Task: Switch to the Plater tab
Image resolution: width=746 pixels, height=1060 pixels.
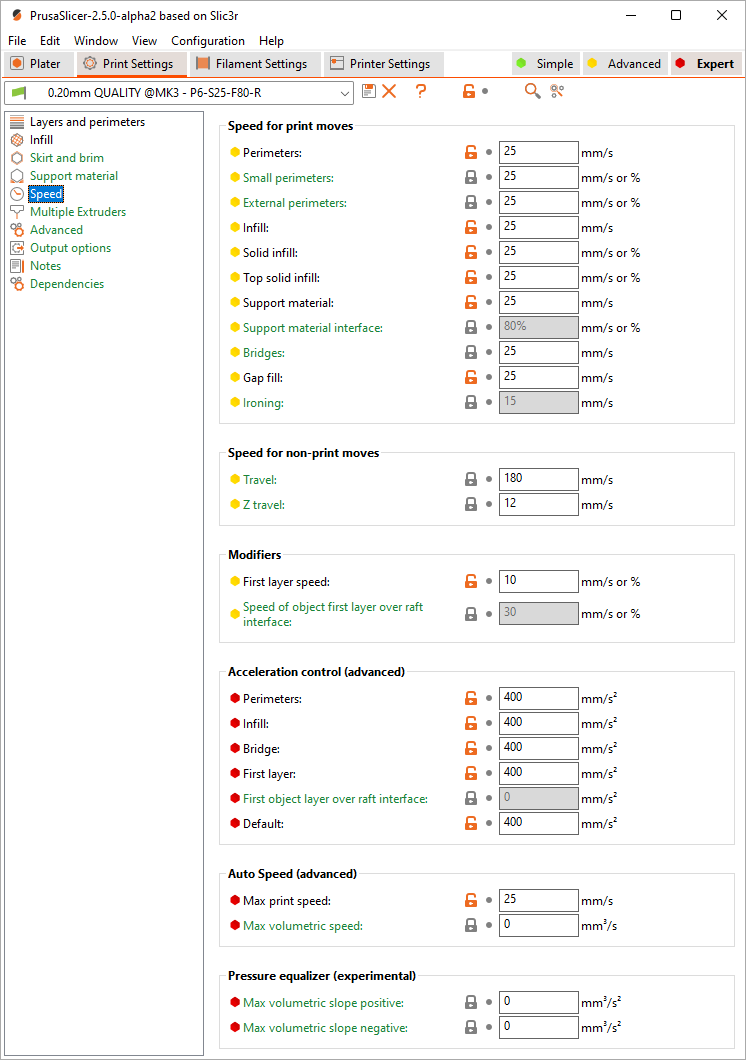Action: pyautogui.click(x=37, y=64)
